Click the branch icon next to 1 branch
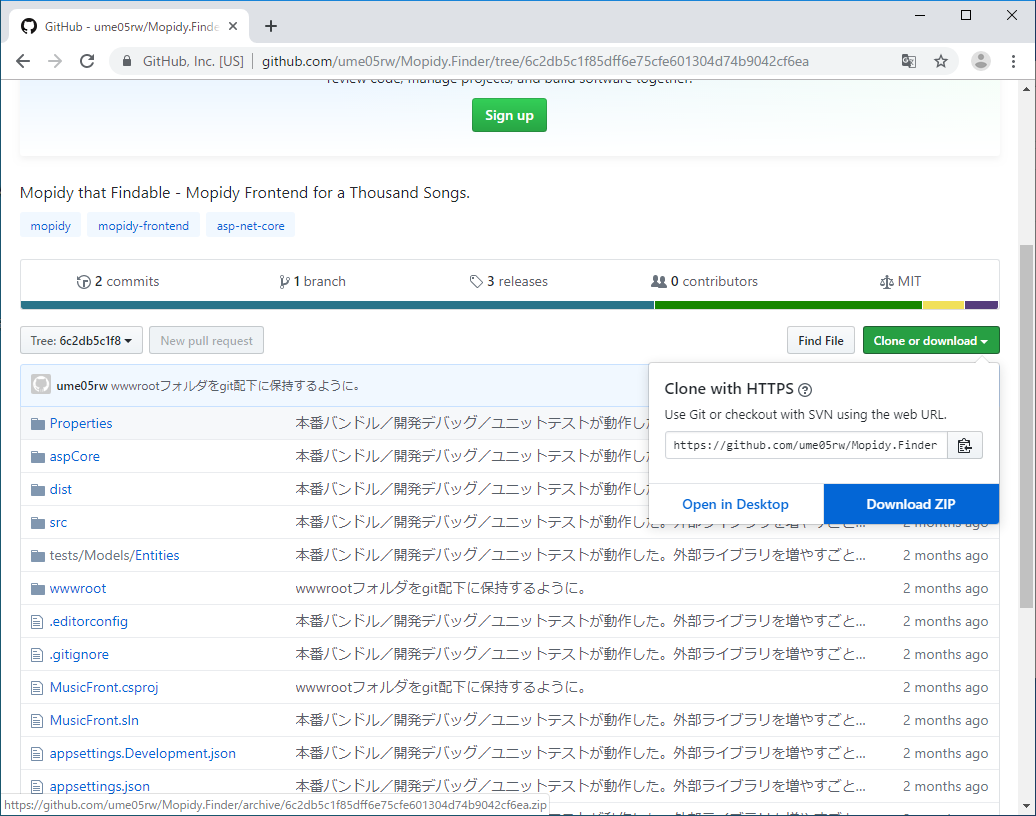This screenshot has height=816, width=1036. pos(285,281)
